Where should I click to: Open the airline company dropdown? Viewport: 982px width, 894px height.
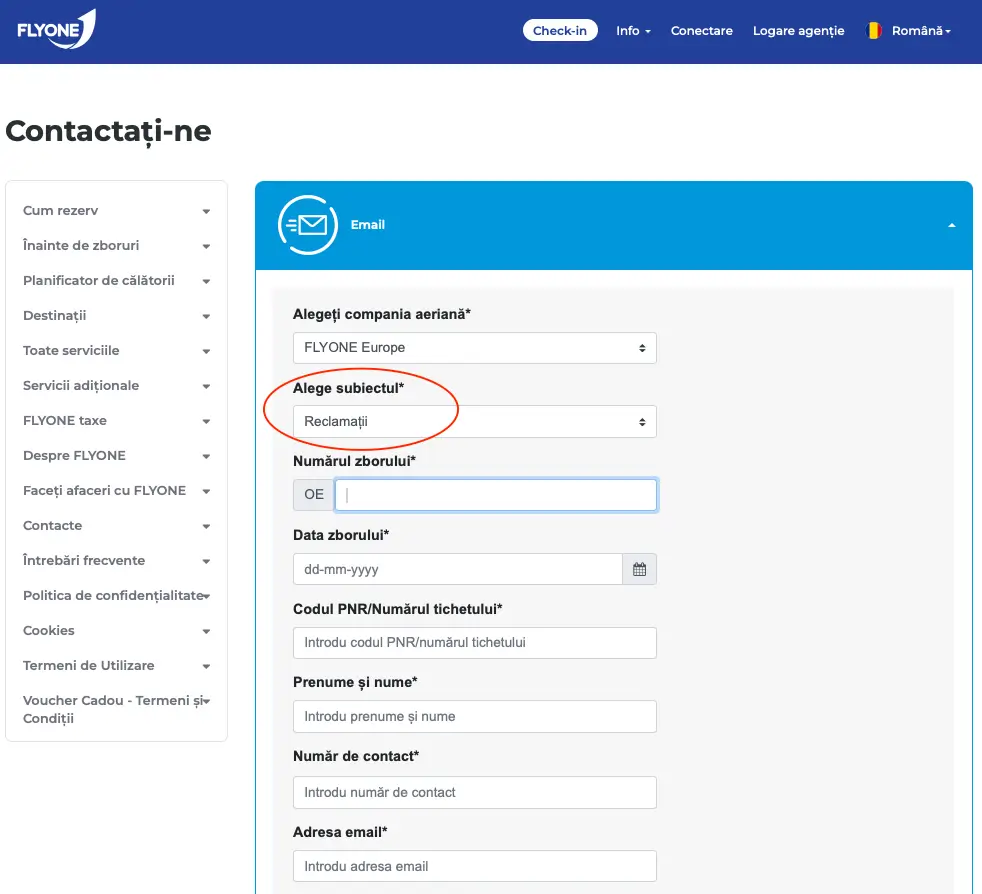(x=475, y=348)
